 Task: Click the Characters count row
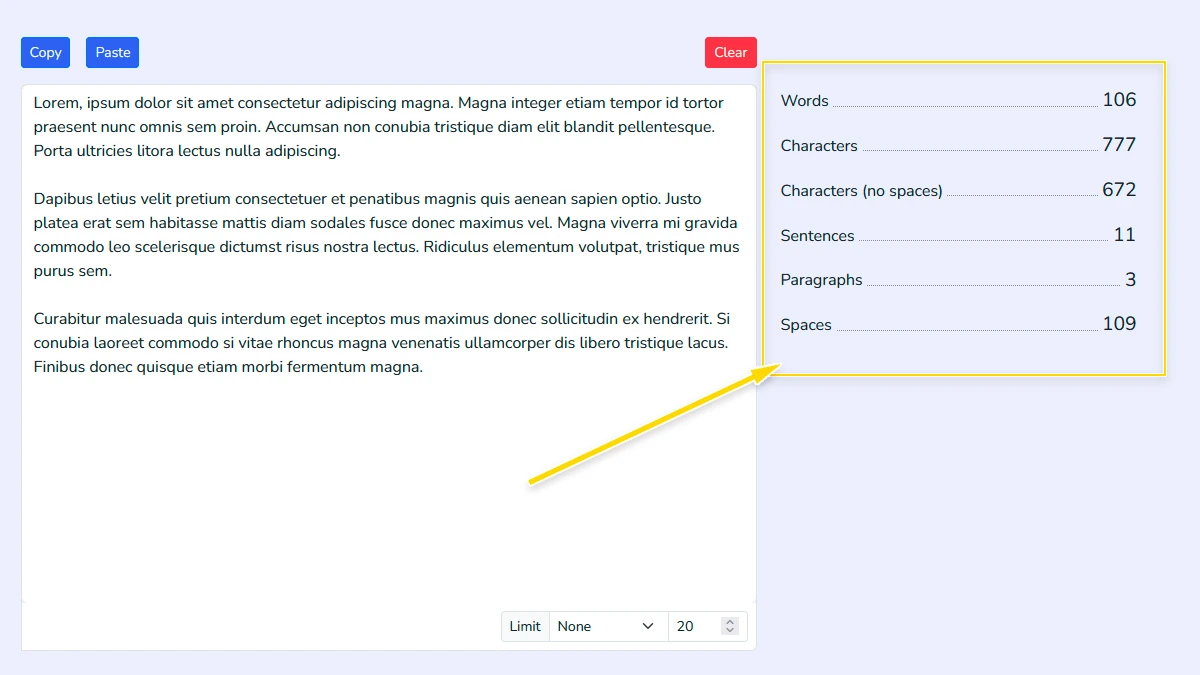[x=955, y=144]
